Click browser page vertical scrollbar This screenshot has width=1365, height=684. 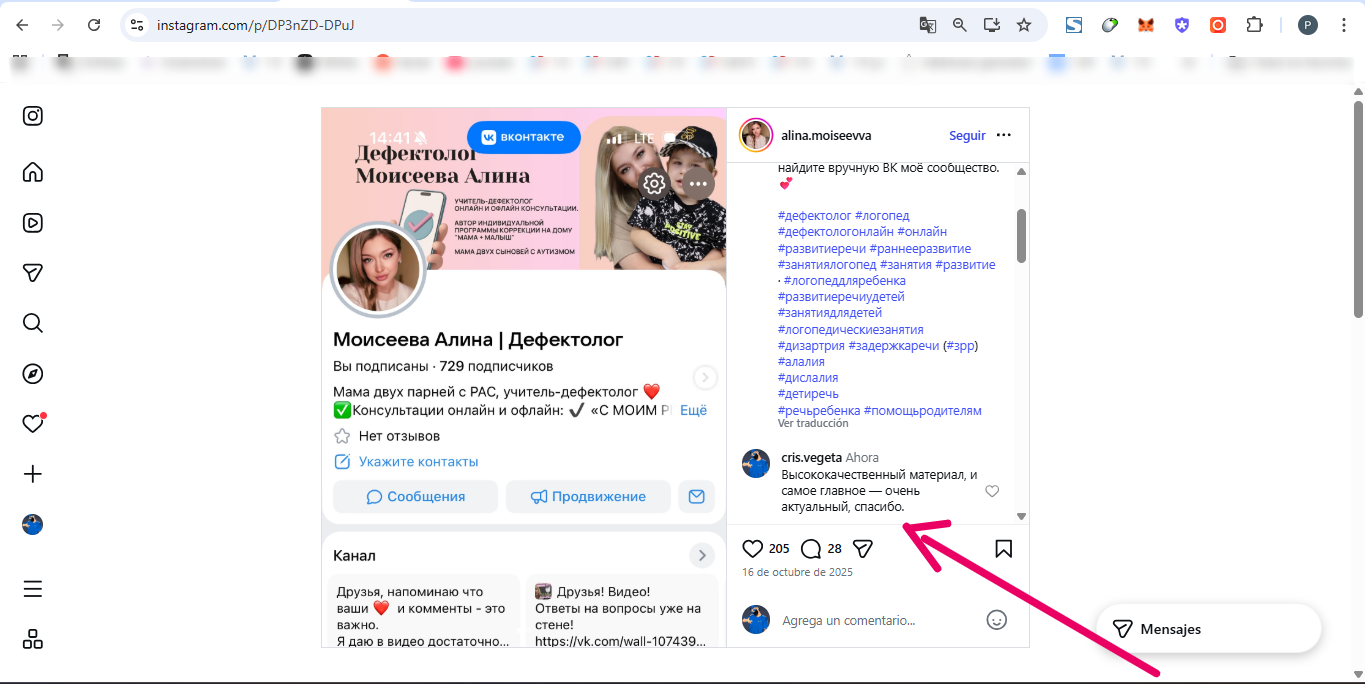pos(1358,209)
